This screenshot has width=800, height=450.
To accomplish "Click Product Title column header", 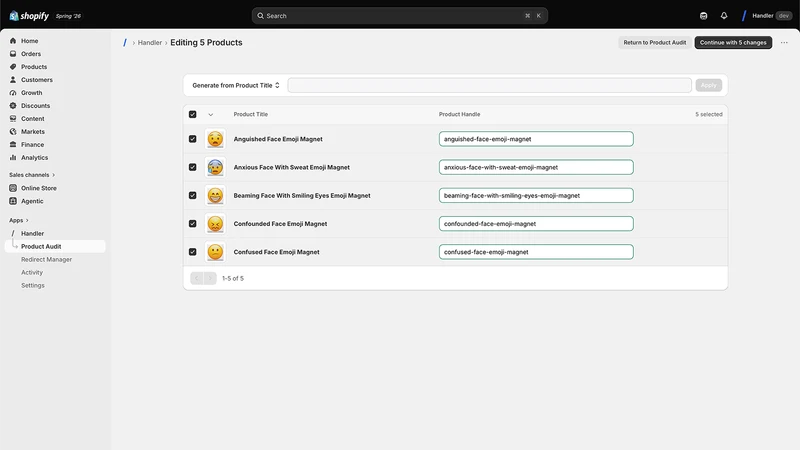I will [251, 114].
